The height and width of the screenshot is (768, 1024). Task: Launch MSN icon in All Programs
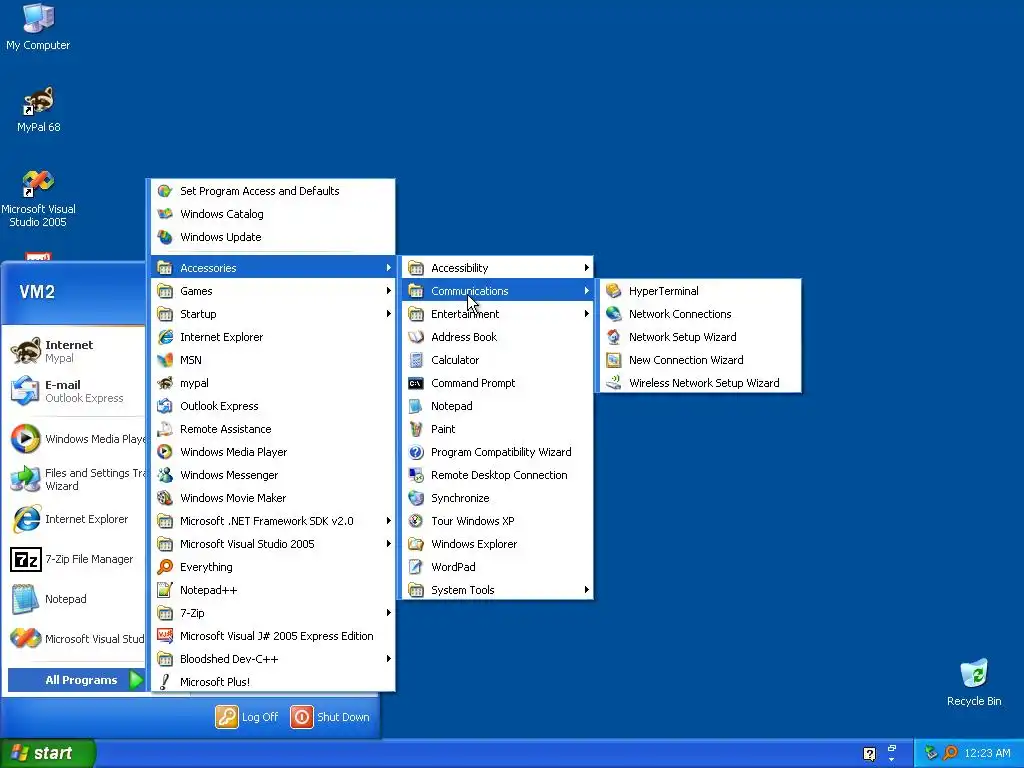pos(165,360)
